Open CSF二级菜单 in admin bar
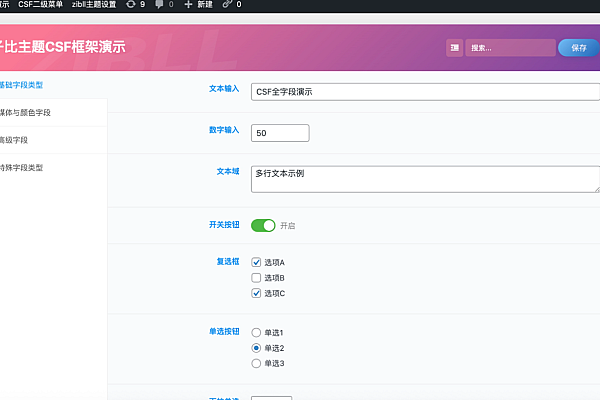 pos(40,5)
